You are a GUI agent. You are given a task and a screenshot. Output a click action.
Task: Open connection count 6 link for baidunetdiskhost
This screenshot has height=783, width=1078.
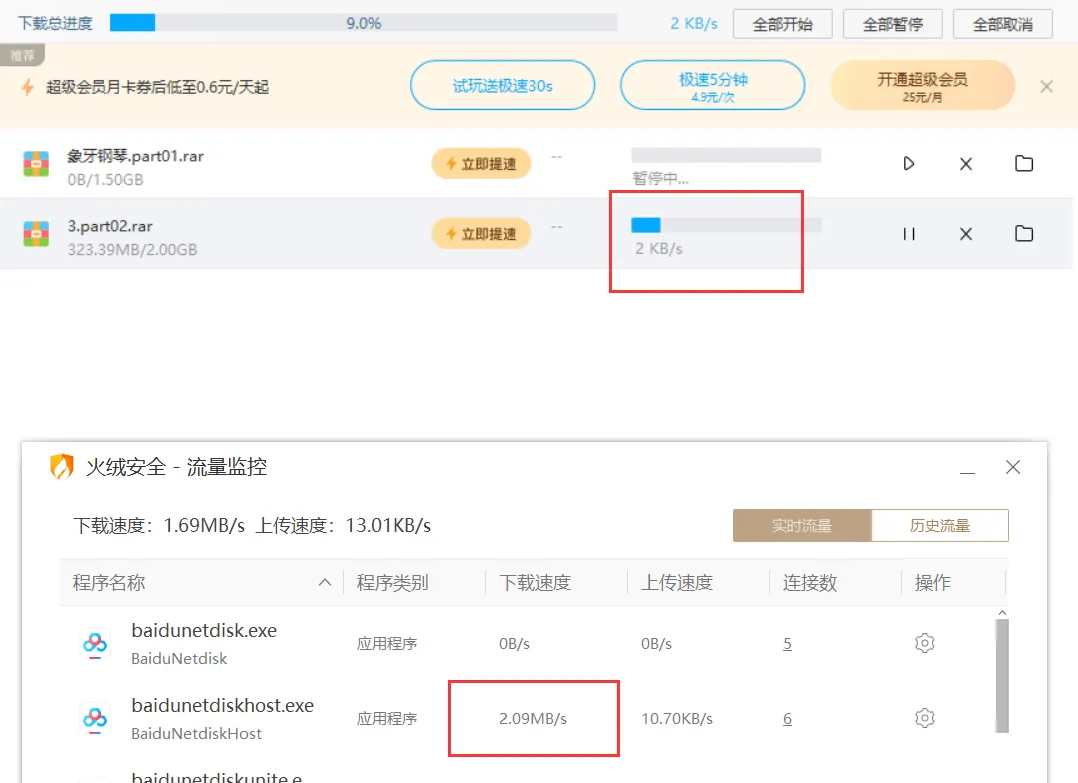[787, 718]
